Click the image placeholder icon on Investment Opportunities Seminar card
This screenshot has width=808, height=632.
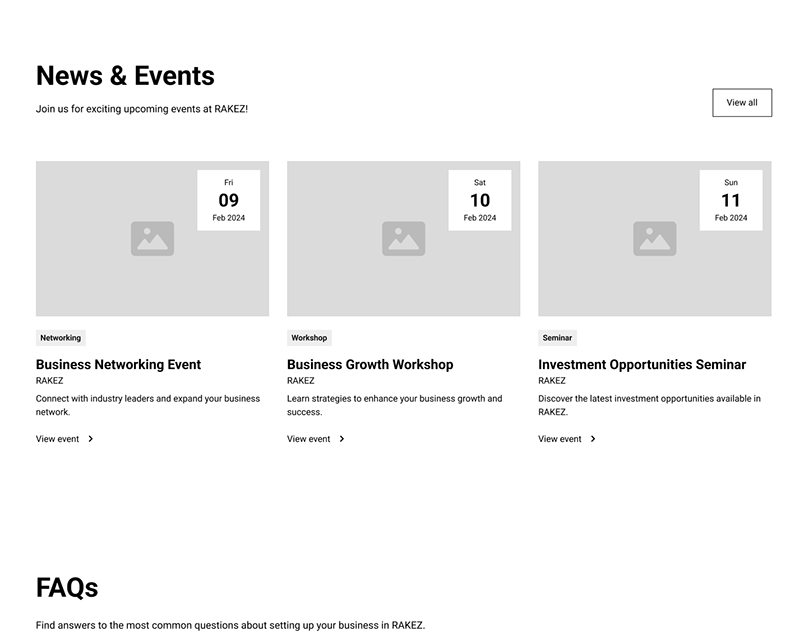pyautogui.click(x=654, y=238)
